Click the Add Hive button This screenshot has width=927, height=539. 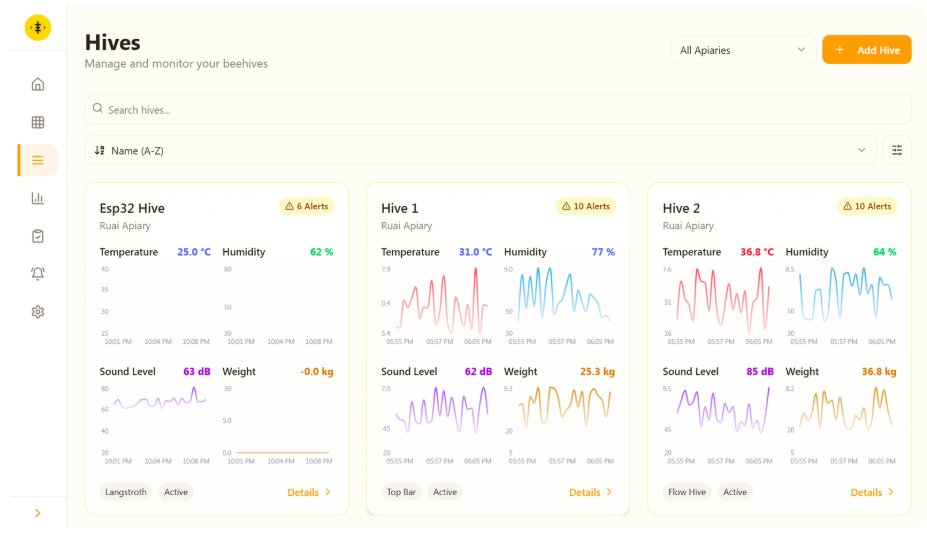pyautogui.click(x=867, y=50)
